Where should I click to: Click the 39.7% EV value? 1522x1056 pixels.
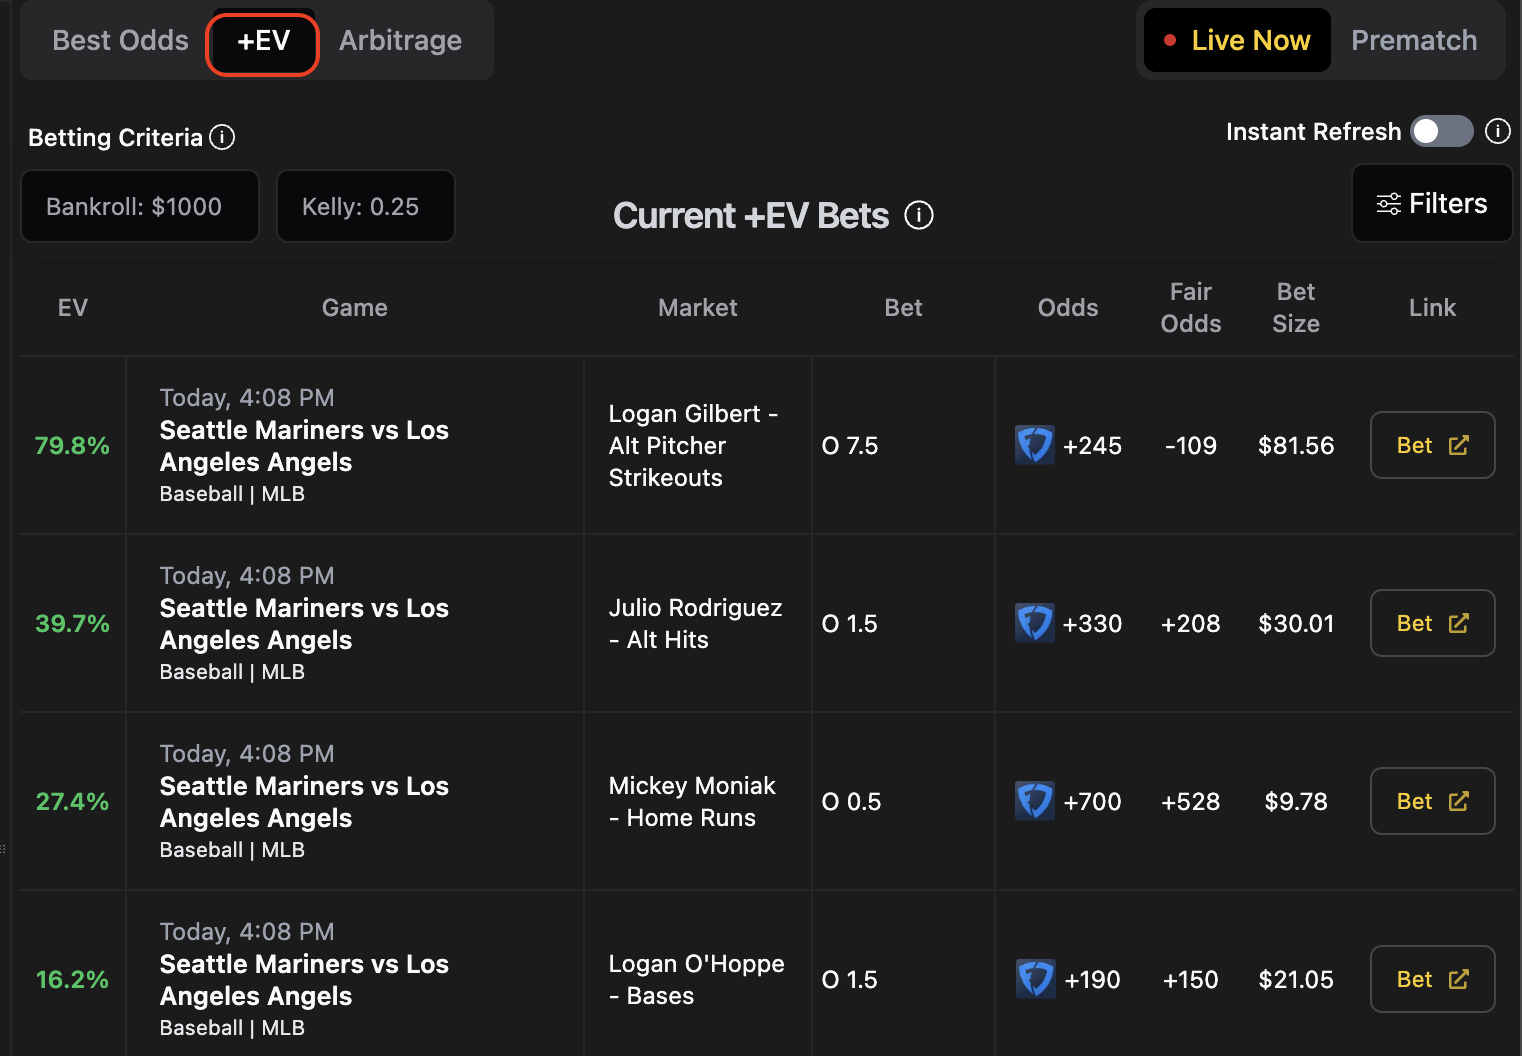pyautogui.click(x=72, y=623)
